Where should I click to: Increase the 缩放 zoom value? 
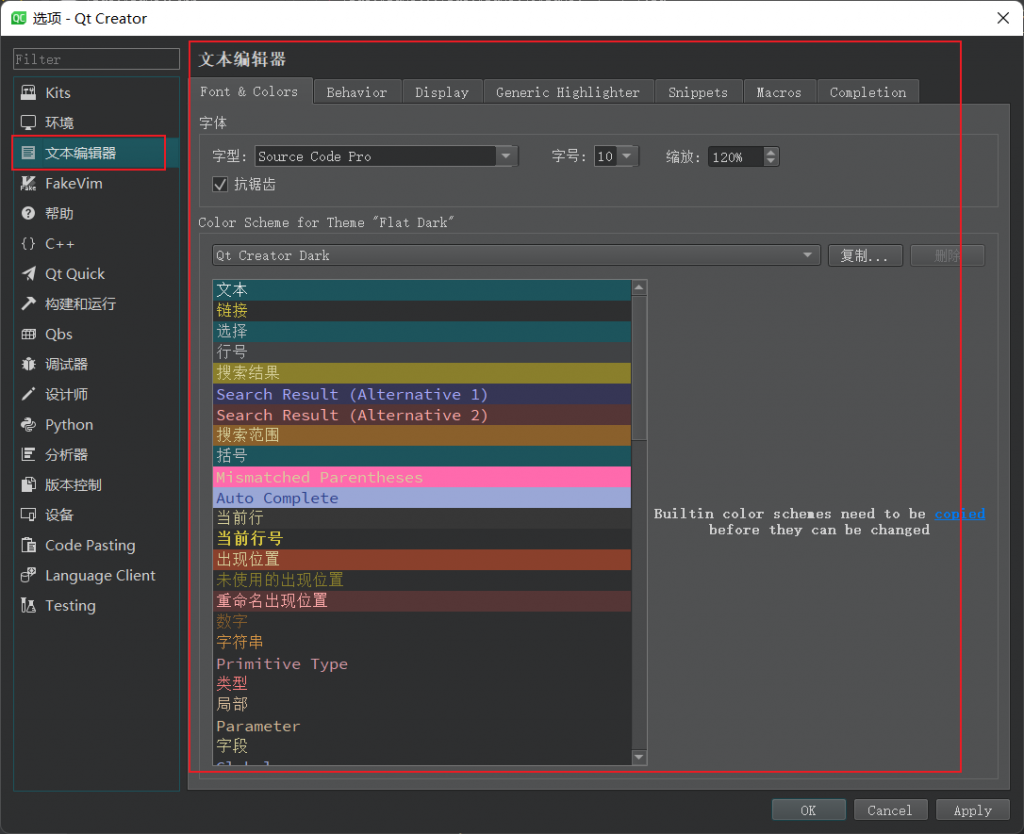click(771, 152)
